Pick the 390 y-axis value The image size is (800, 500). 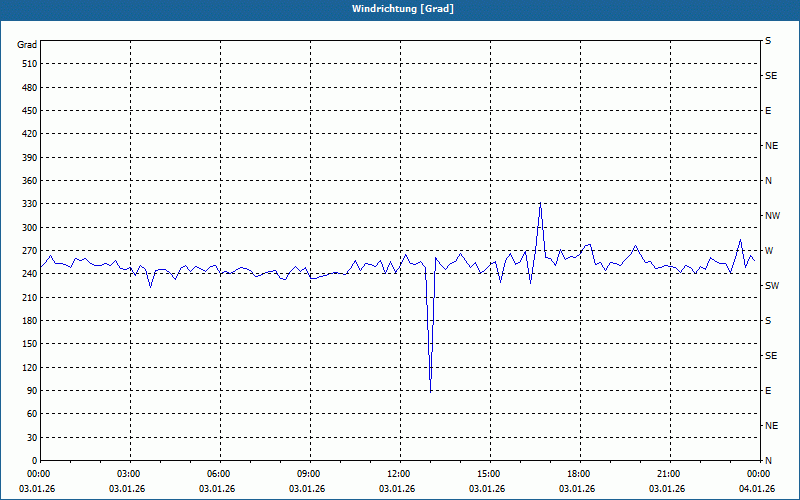[x=30, y=158]
